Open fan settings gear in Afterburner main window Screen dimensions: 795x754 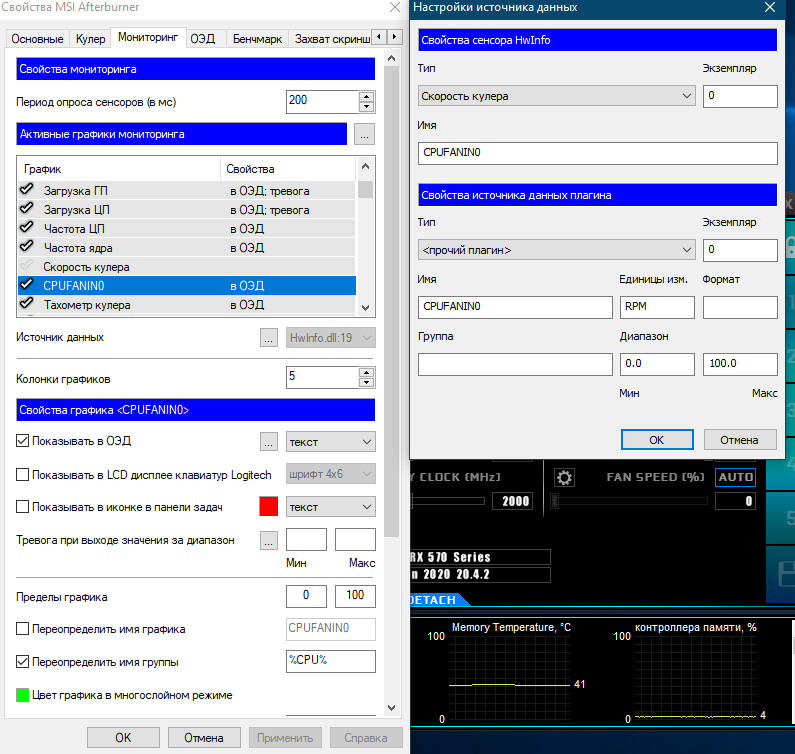(564, 477)
